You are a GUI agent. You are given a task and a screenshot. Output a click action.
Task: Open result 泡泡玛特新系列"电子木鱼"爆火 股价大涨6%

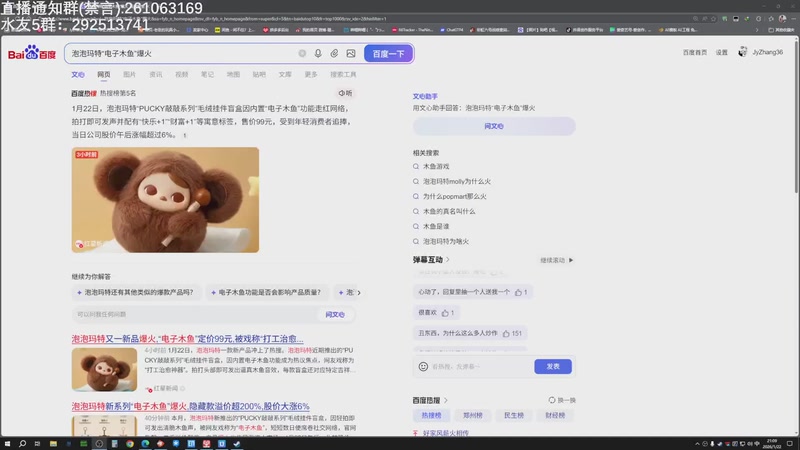190,406
